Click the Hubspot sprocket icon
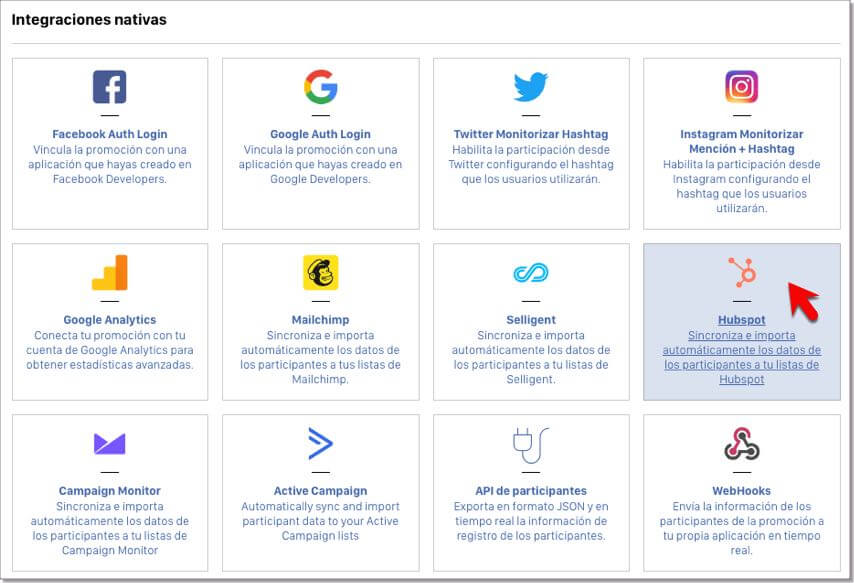This screenshot has width=854, height=583. click(x=741, y=272)
